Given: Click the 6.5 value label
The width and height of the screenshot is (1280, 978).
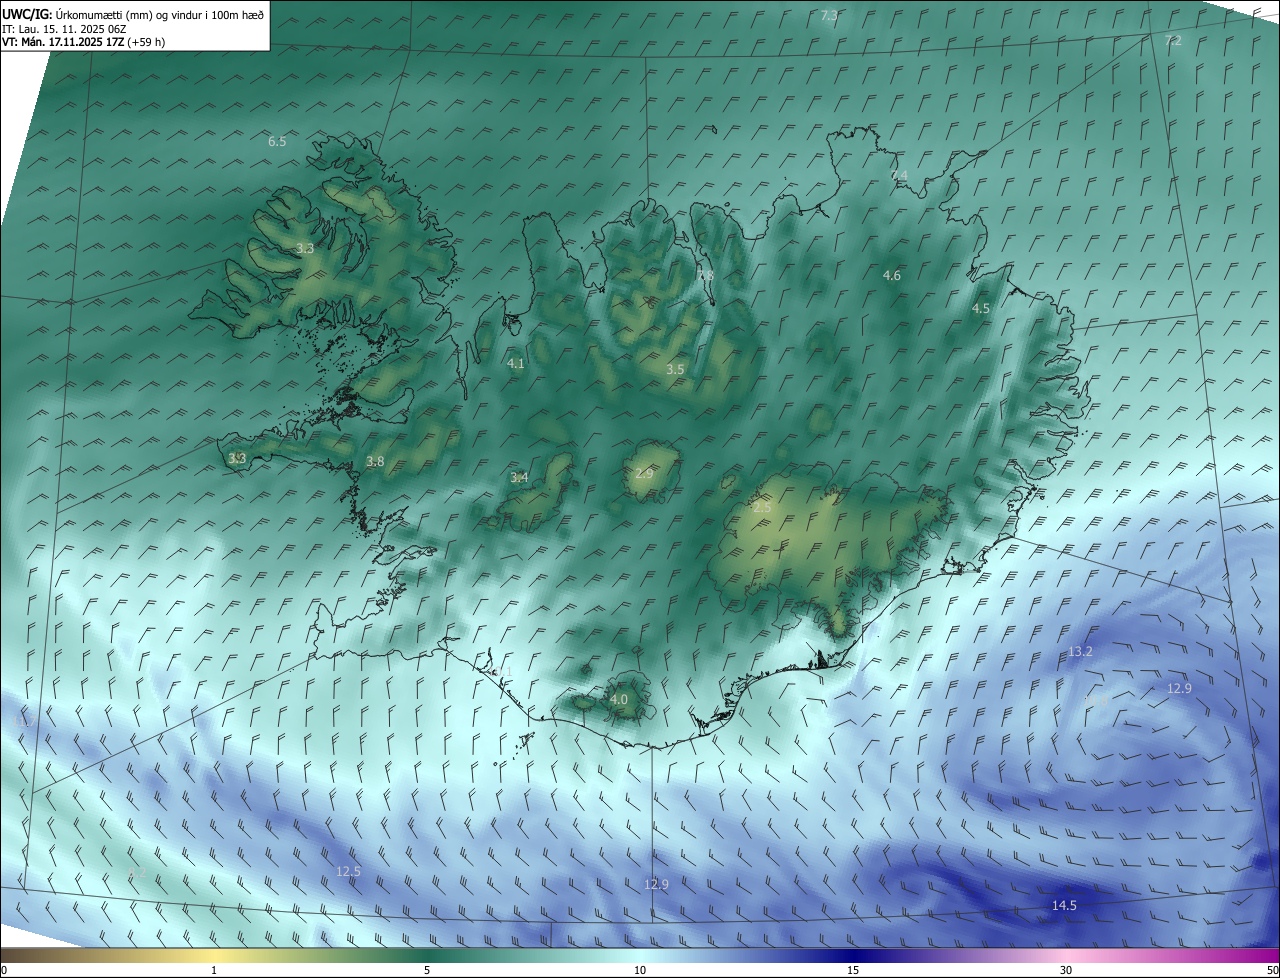Looking at the screenshot, I should 277,142.
